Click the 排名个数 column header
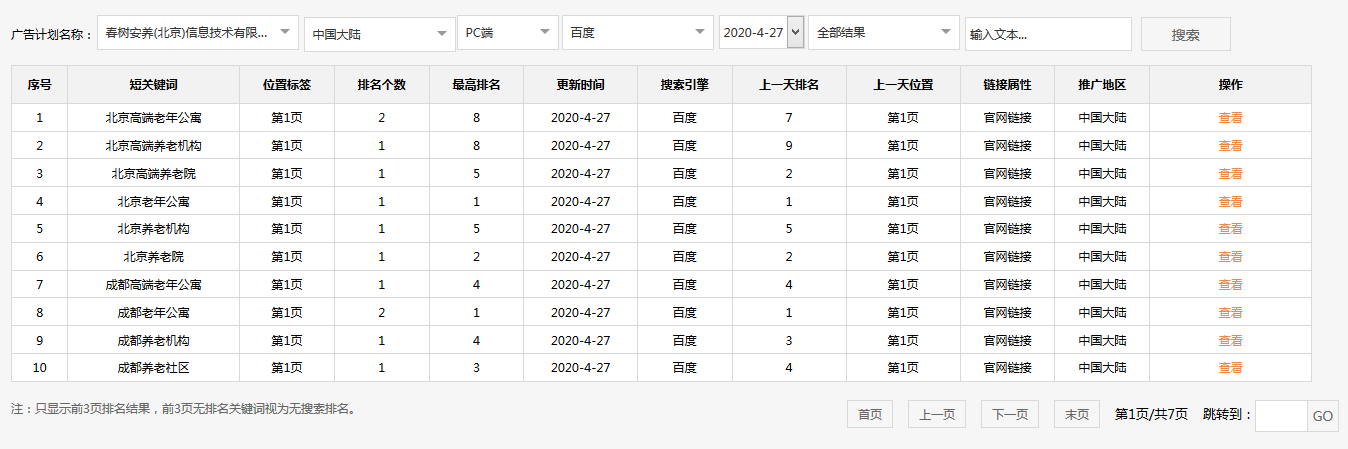 (382, 85)
